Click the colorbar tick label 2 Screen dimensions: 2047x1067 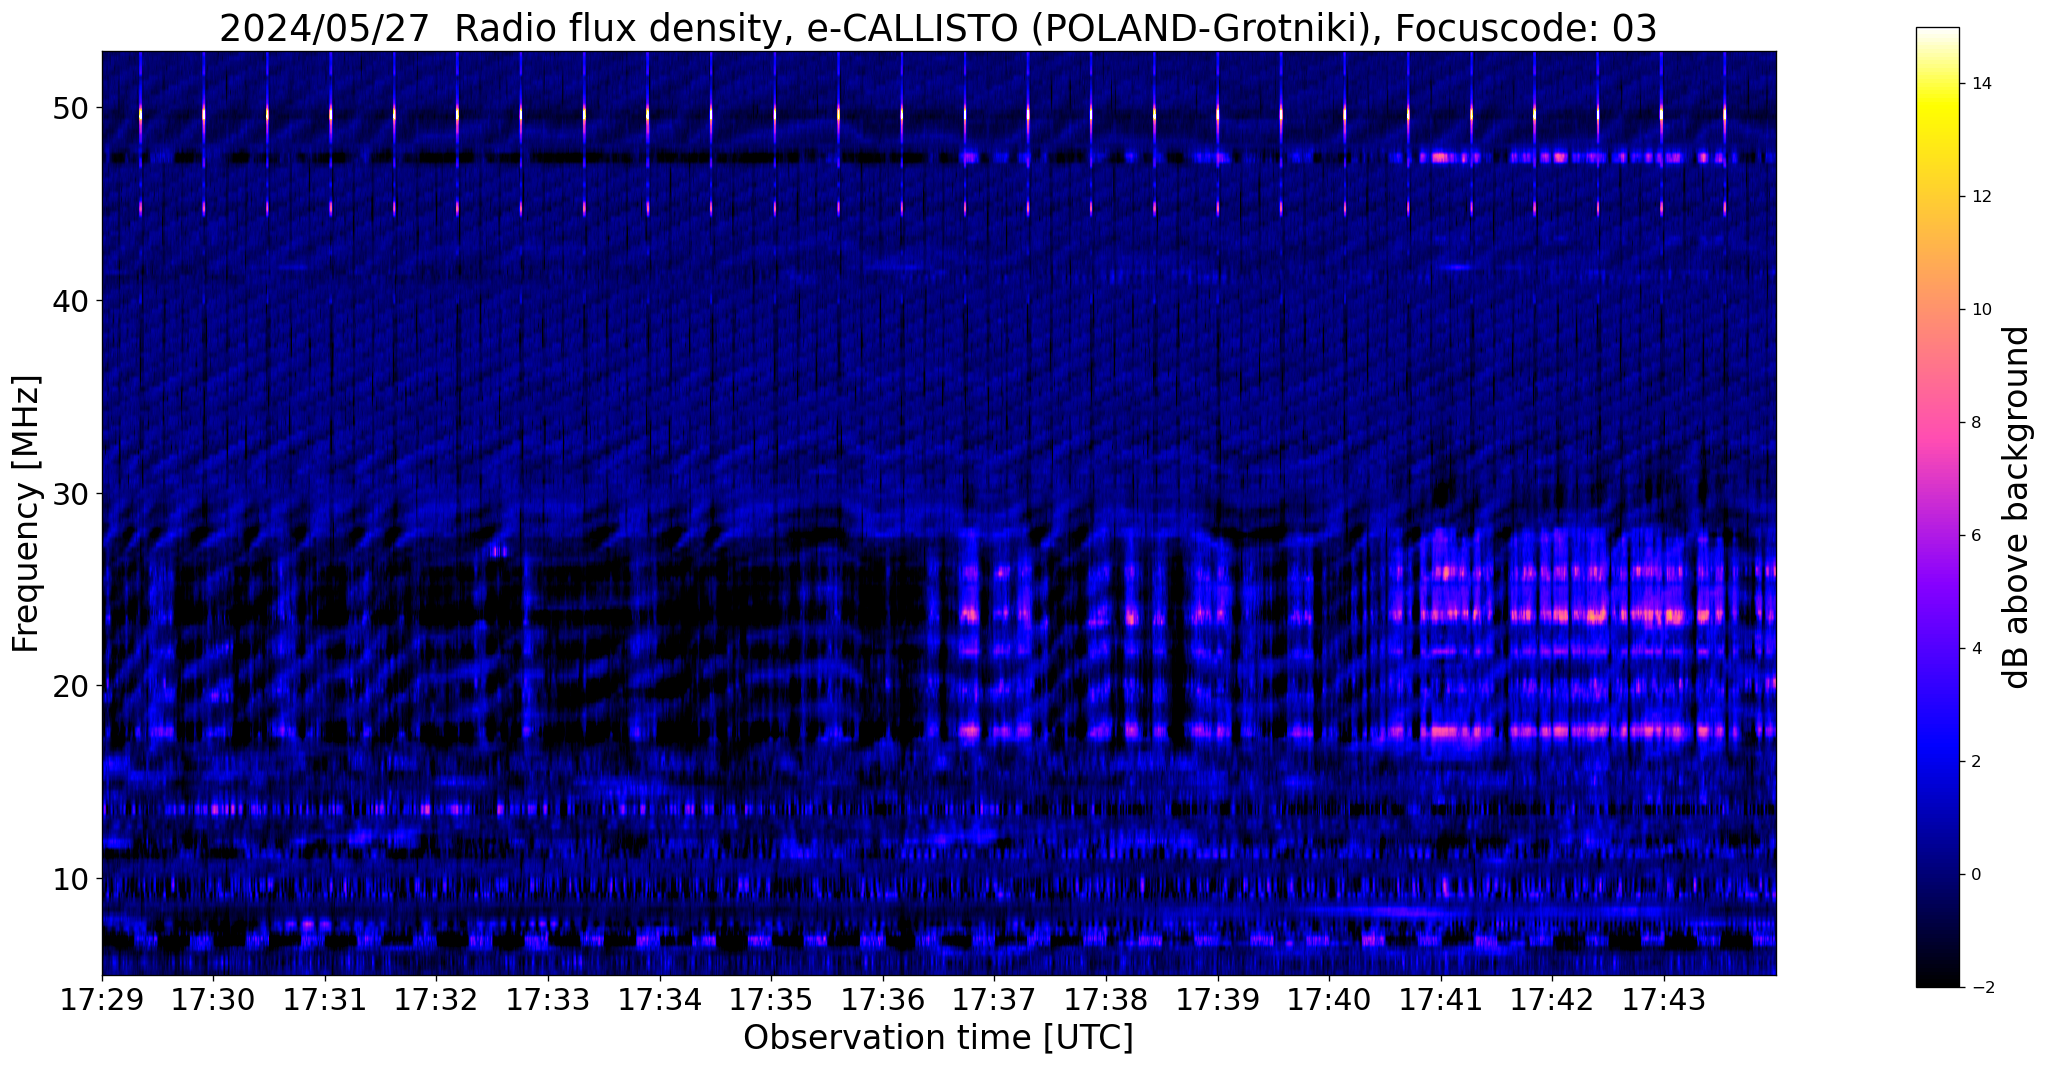1976,762
